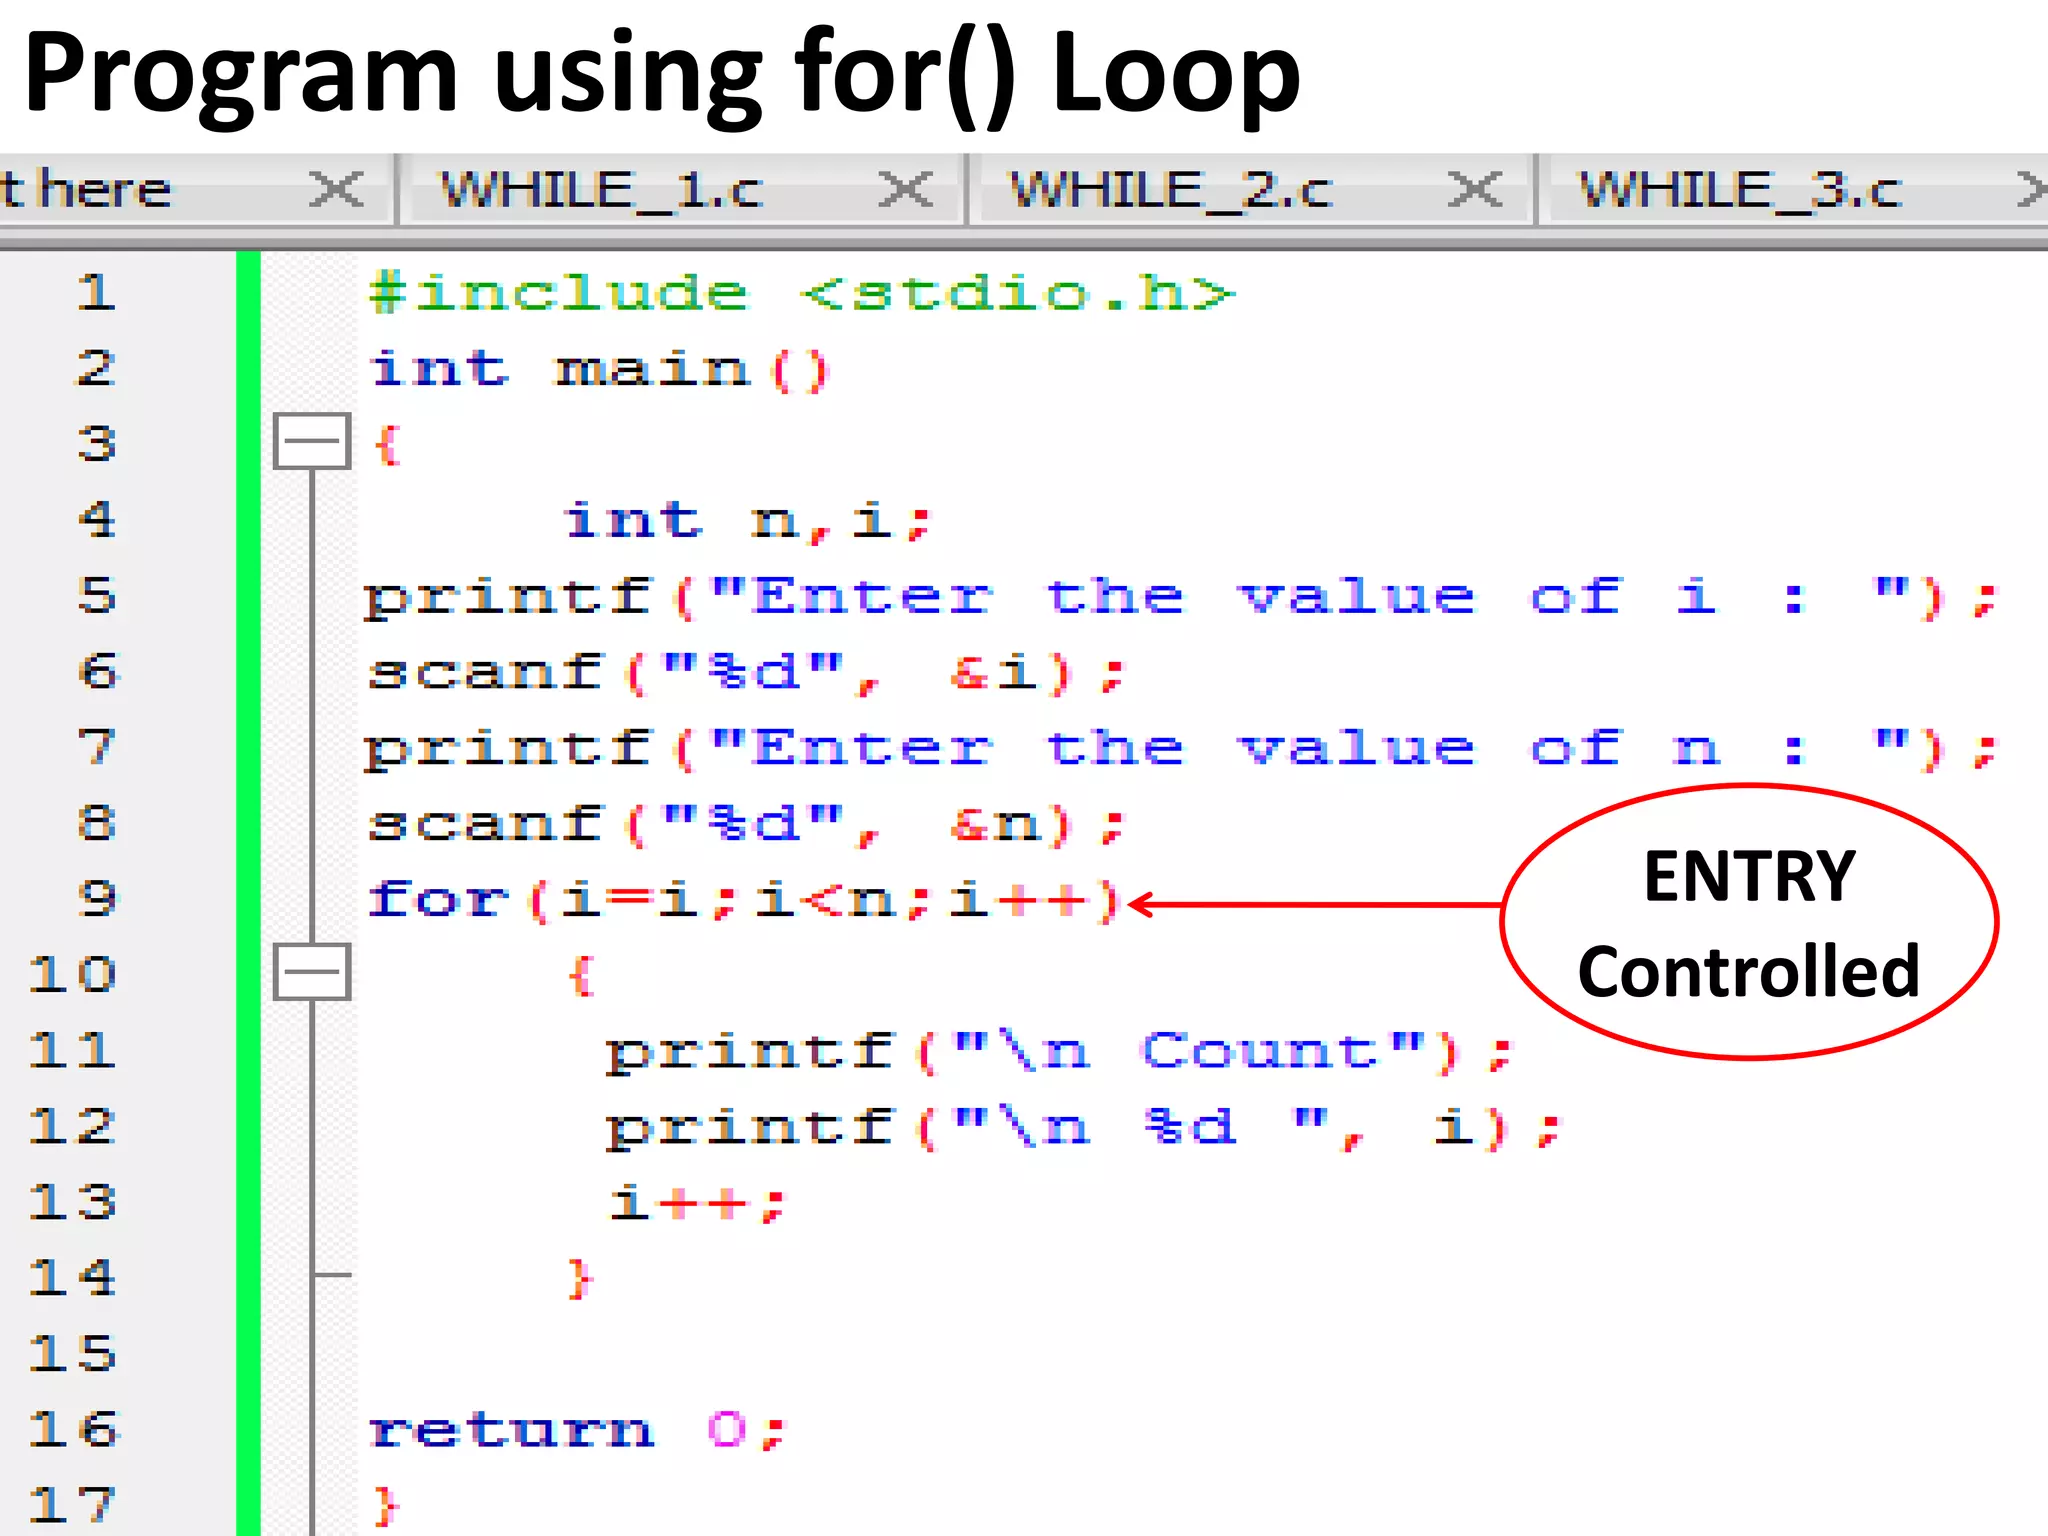Close the tab ending in 'here'
Viewport: 2048px width, 1536px height.
coord(336,189)
